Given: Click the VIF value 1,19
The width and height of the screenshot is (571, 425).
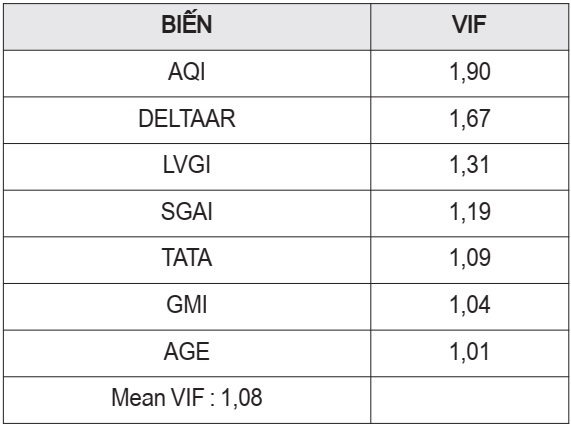Looking at the screenshot, I should click(x=470, y=212).
